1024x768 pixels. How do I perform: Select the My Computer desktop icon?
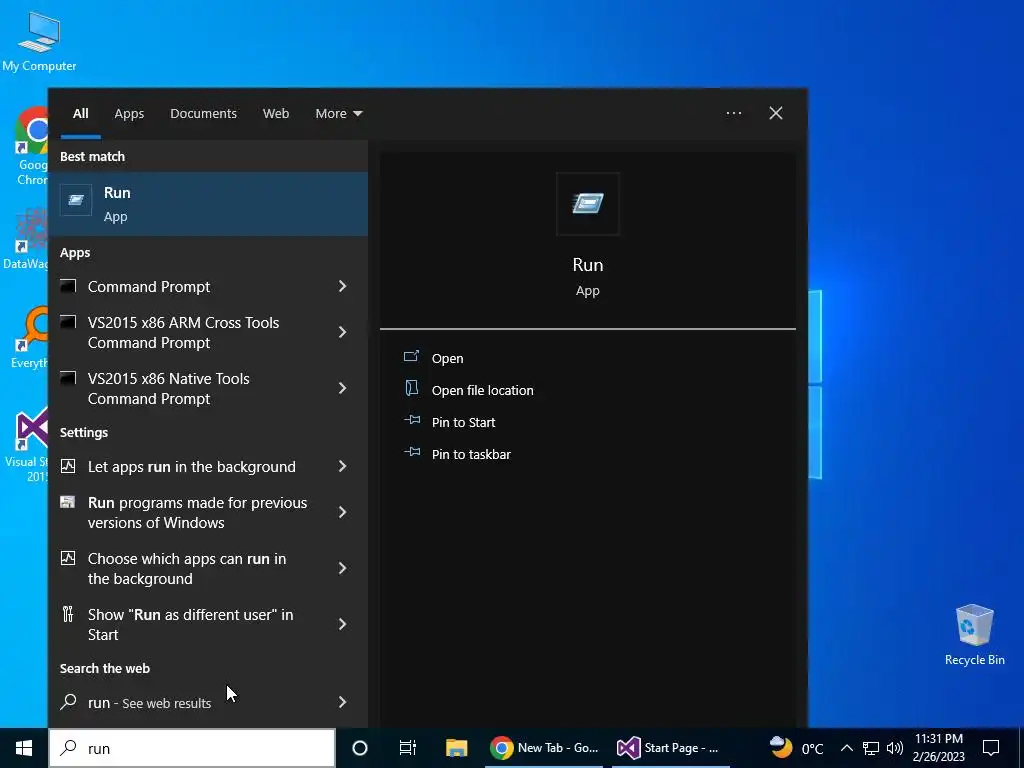[x=39, y=40]
